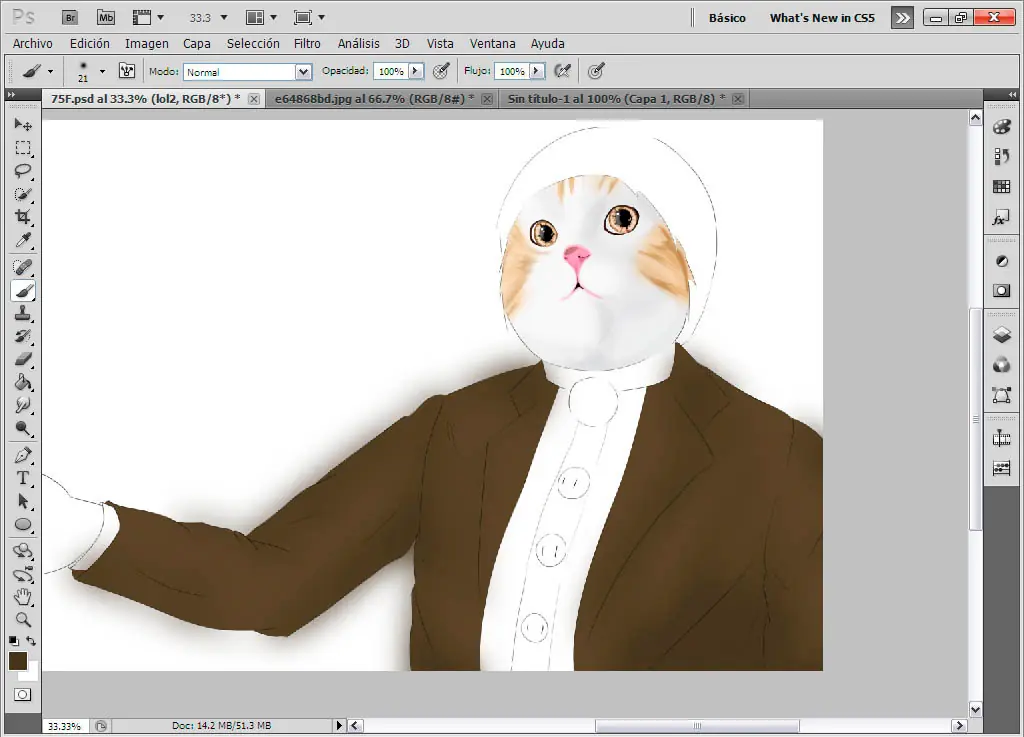Select the Move tool

[23, 124]
